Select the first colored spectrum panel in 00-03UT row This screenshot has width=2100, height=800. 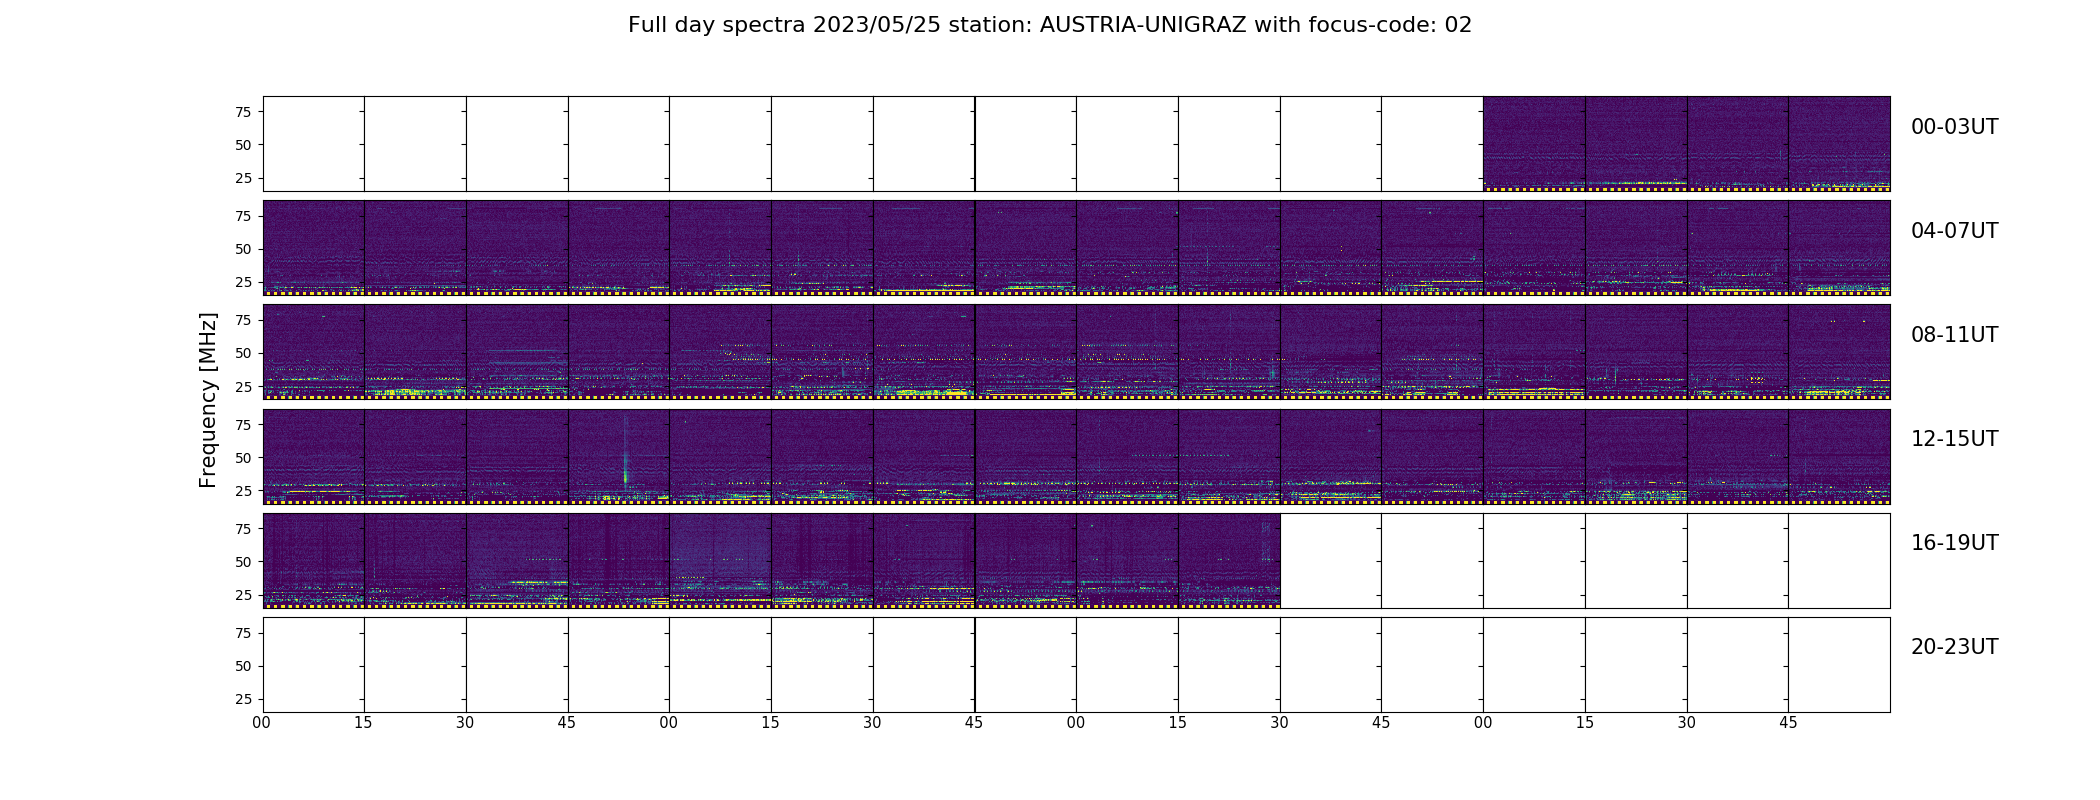click(1534, 144)
